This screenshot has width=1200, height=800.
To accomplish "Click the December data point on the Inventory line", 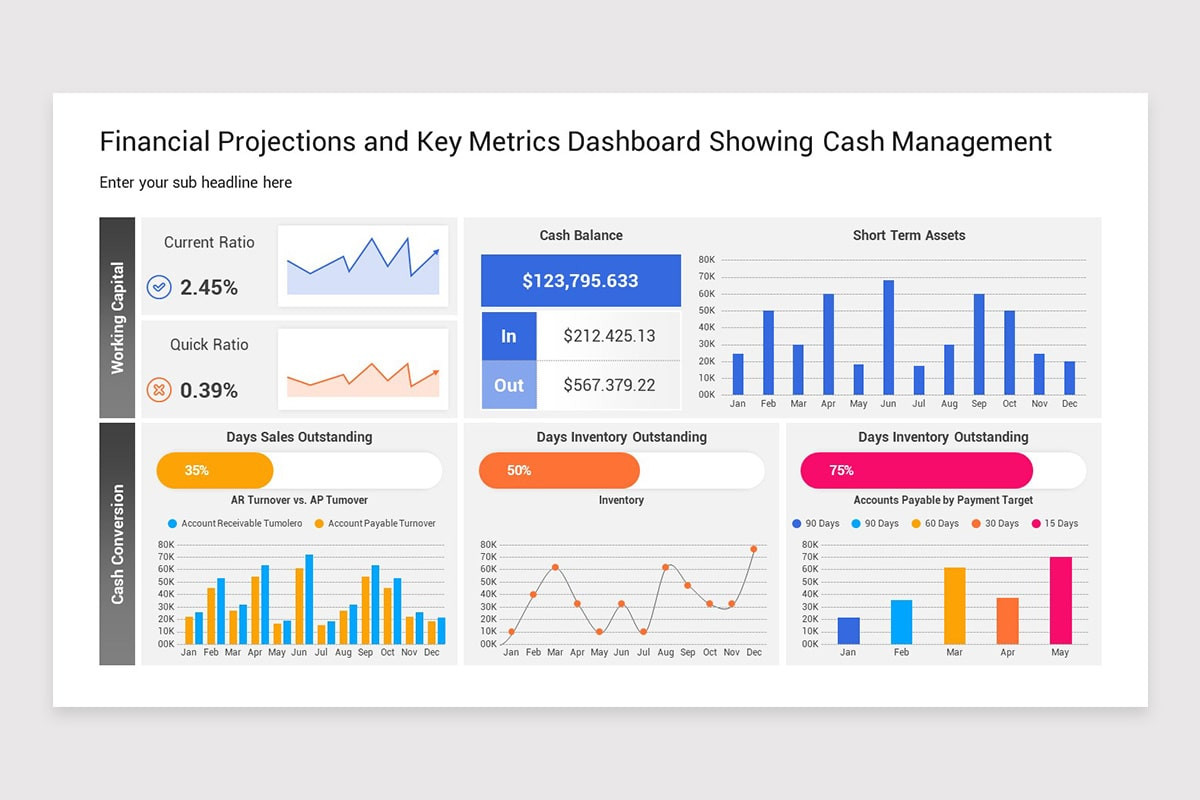I will tap(754, 549).
